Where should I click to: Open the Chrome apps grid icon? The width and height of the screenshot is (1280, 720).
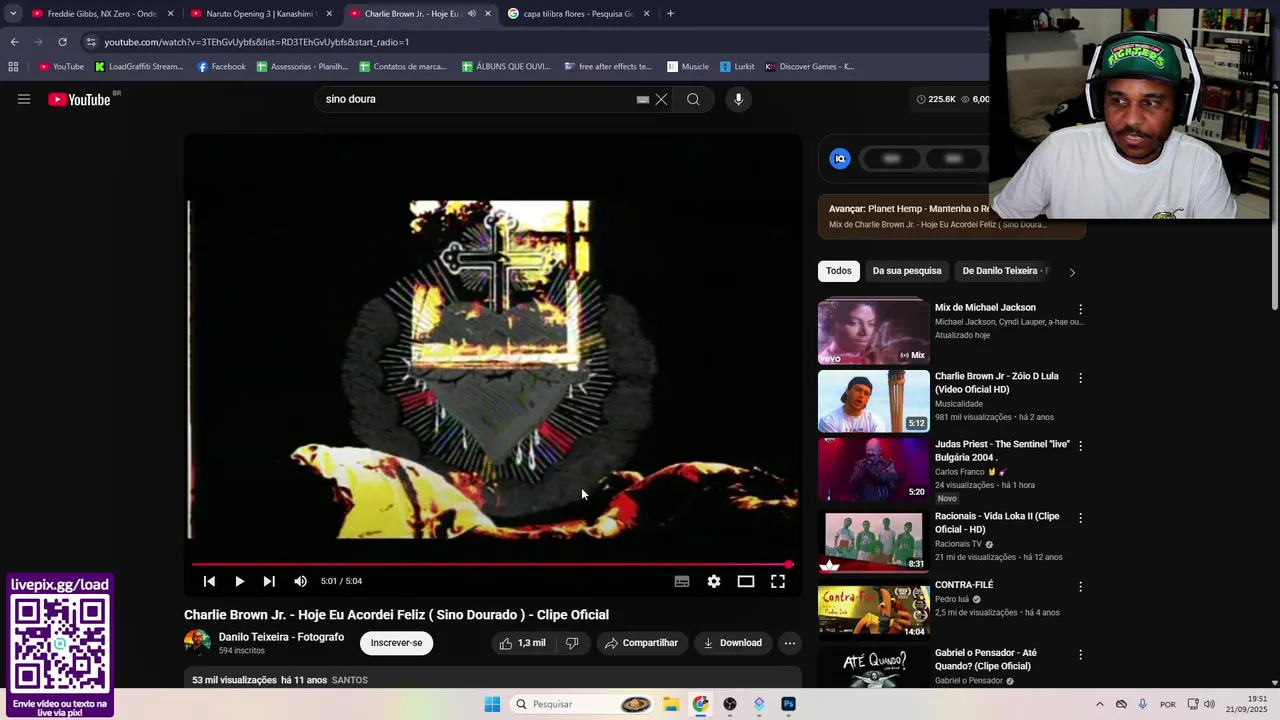coord(13,67)
